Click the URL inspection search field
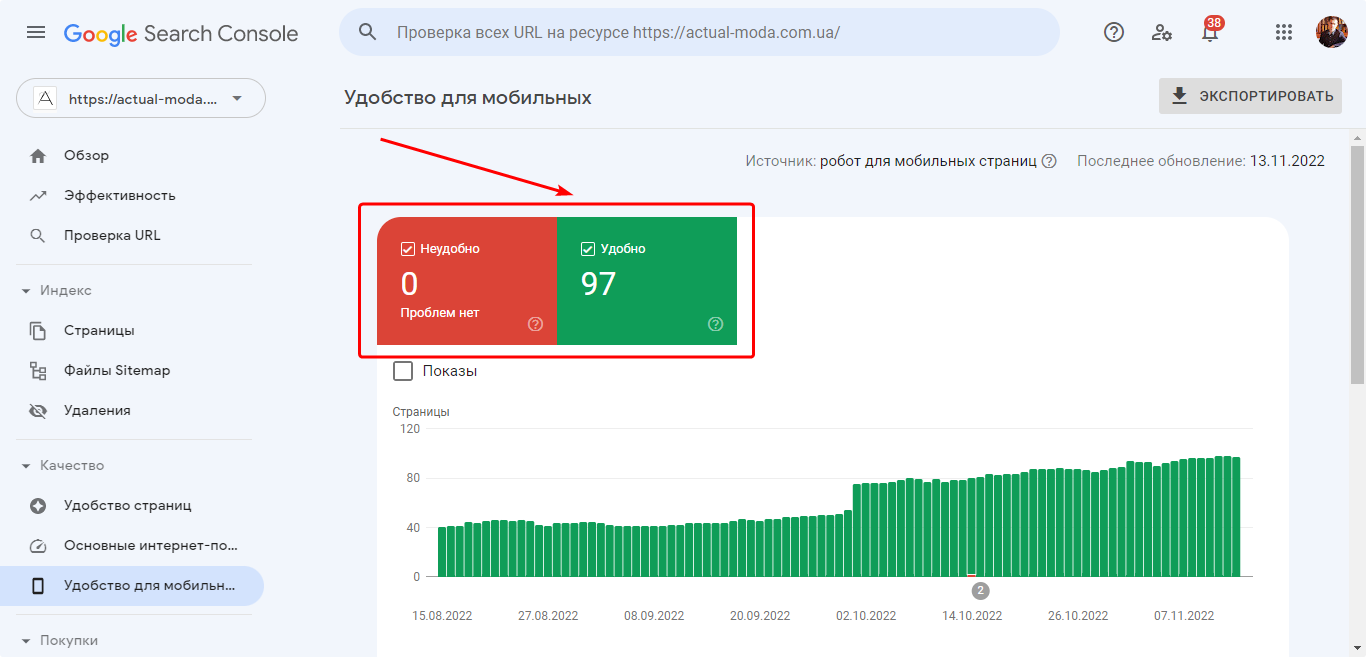 (699, 32)
